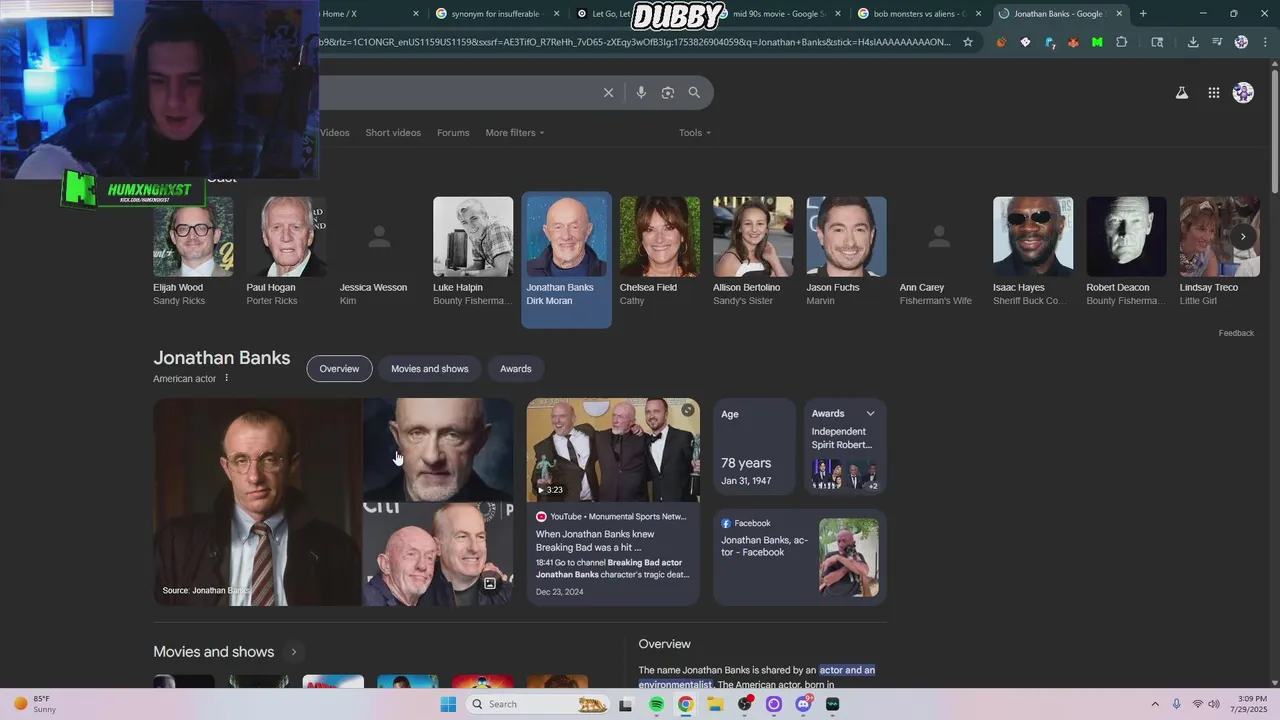Open a new browser tab
This screenshot has width=1280, height=720.
coord(1143,14)
